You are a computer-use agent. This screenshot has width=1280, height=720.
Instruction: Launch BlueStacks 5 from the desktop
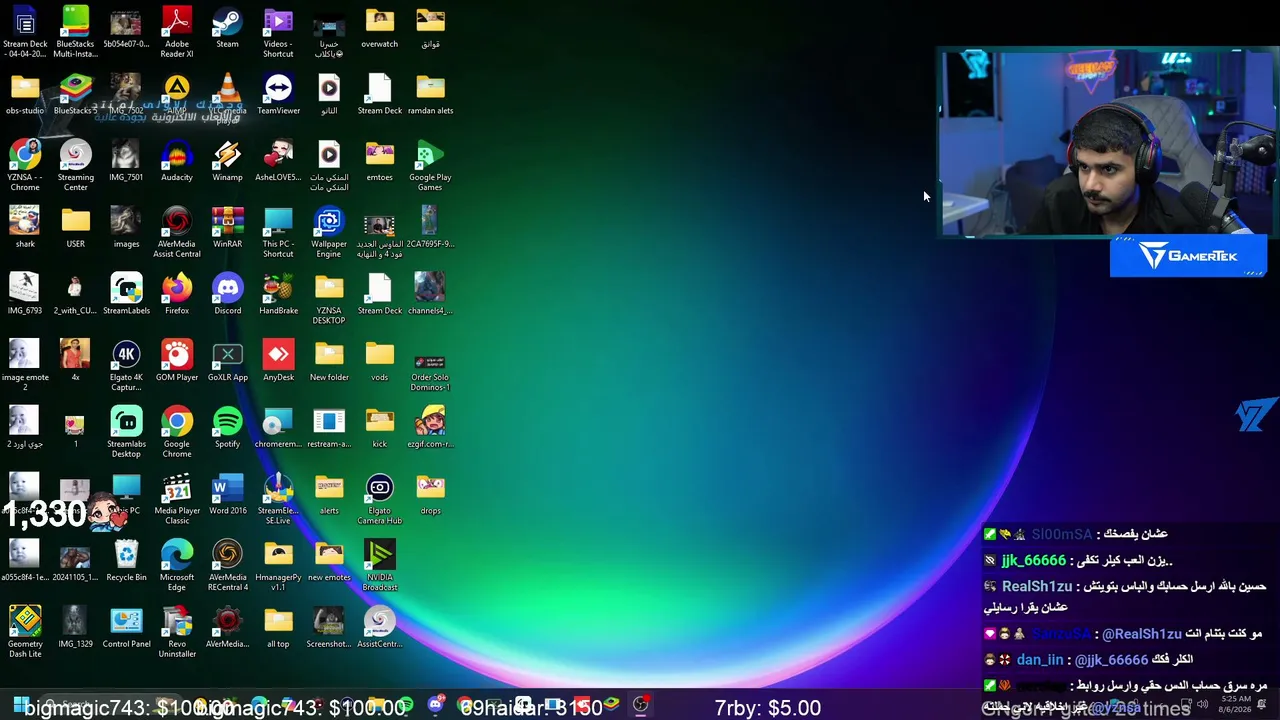pos(75,95)
